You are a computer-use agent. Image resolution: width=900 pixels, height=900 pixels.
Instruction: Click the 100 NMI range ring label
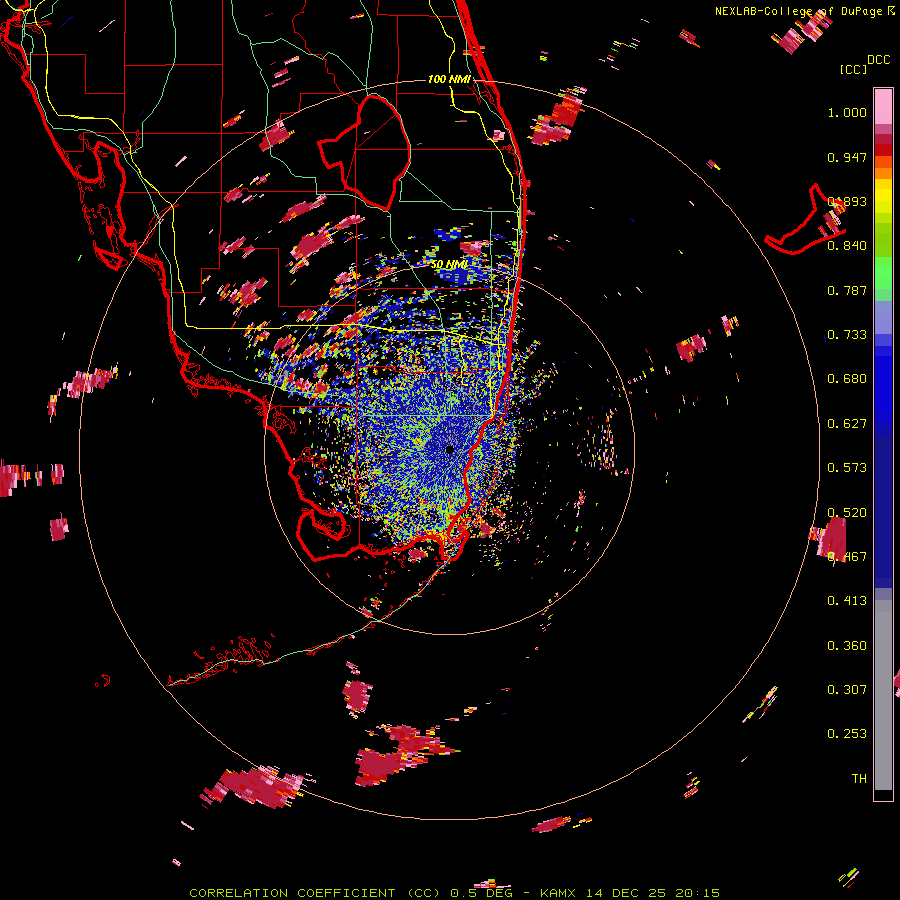point(449,79)
